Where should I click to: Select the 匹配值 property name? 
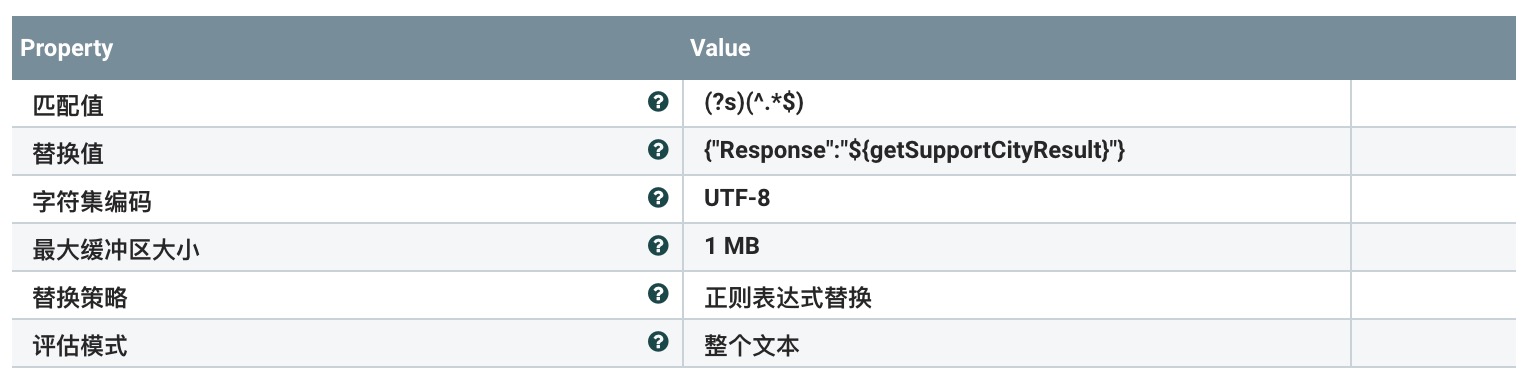coord(68,104)
